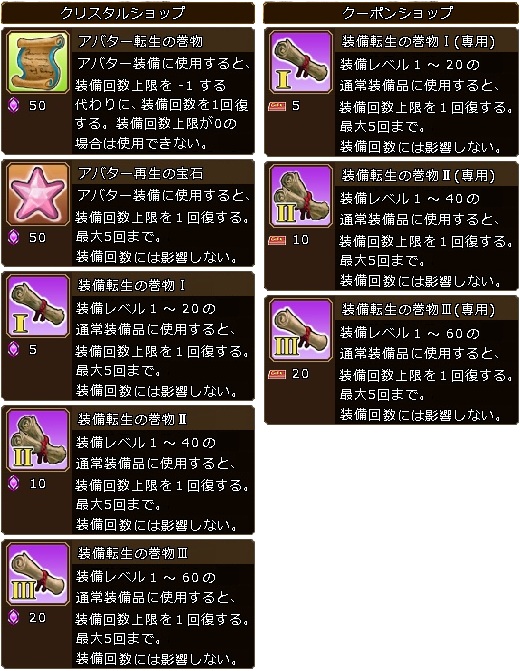Click the アバター転生の巻物 green scroll icon
Image resolution: width=520 pixels, height=671 pixels.
38,62
